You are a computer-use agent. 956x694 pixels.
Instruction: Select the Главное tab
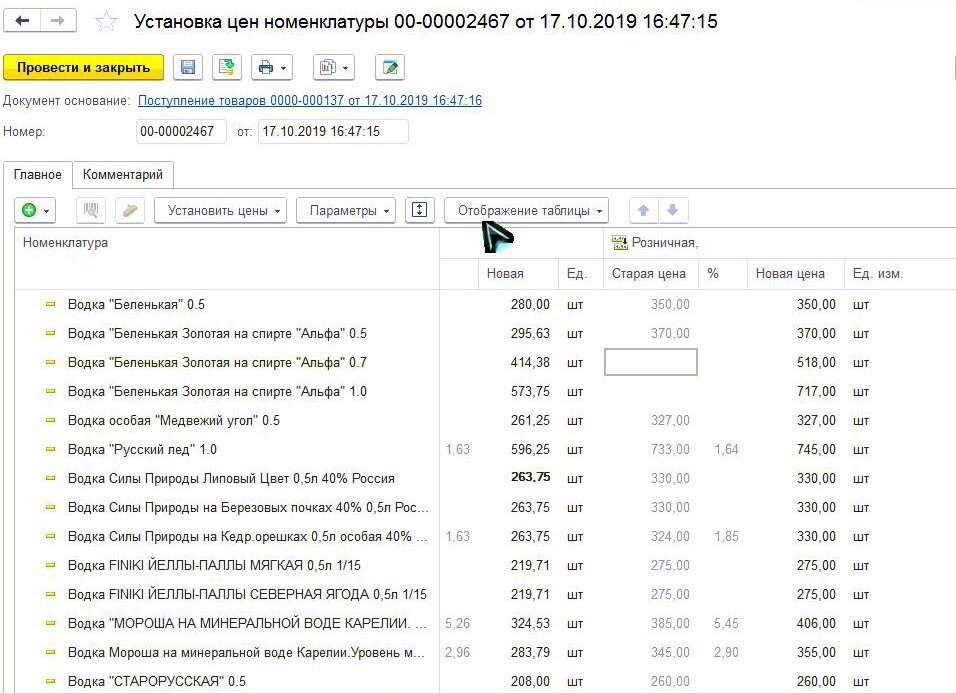pyautogui.click(x=38, y=175)
